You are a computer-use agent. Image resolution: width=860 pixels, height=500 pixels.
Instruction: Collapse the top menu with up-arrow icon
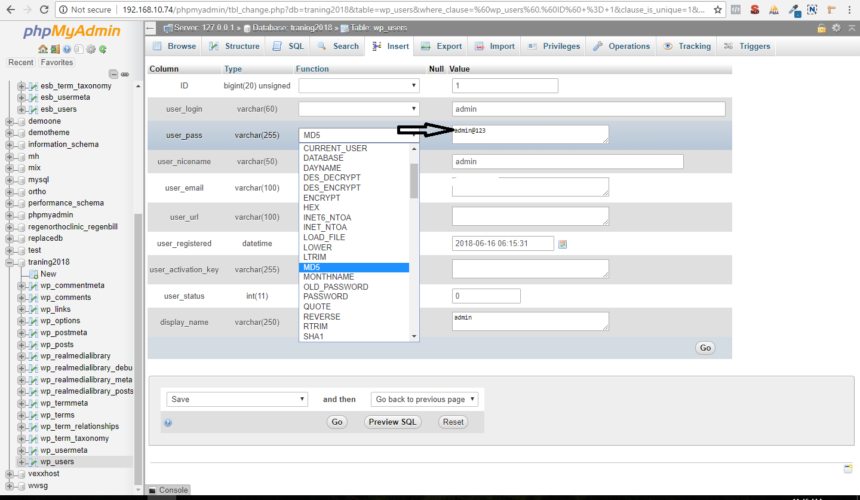851,28
